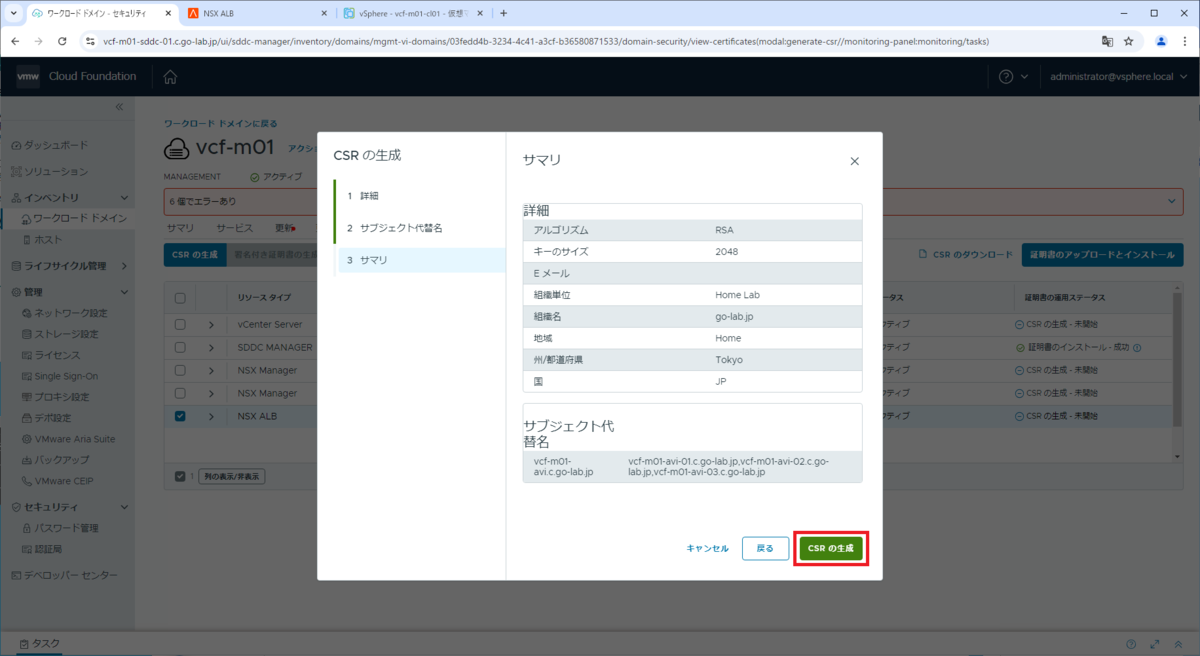The width and height of the screenshot is (1200, 656).
Task: Switch to the サマリ domain tab
Action: [180, 228]
